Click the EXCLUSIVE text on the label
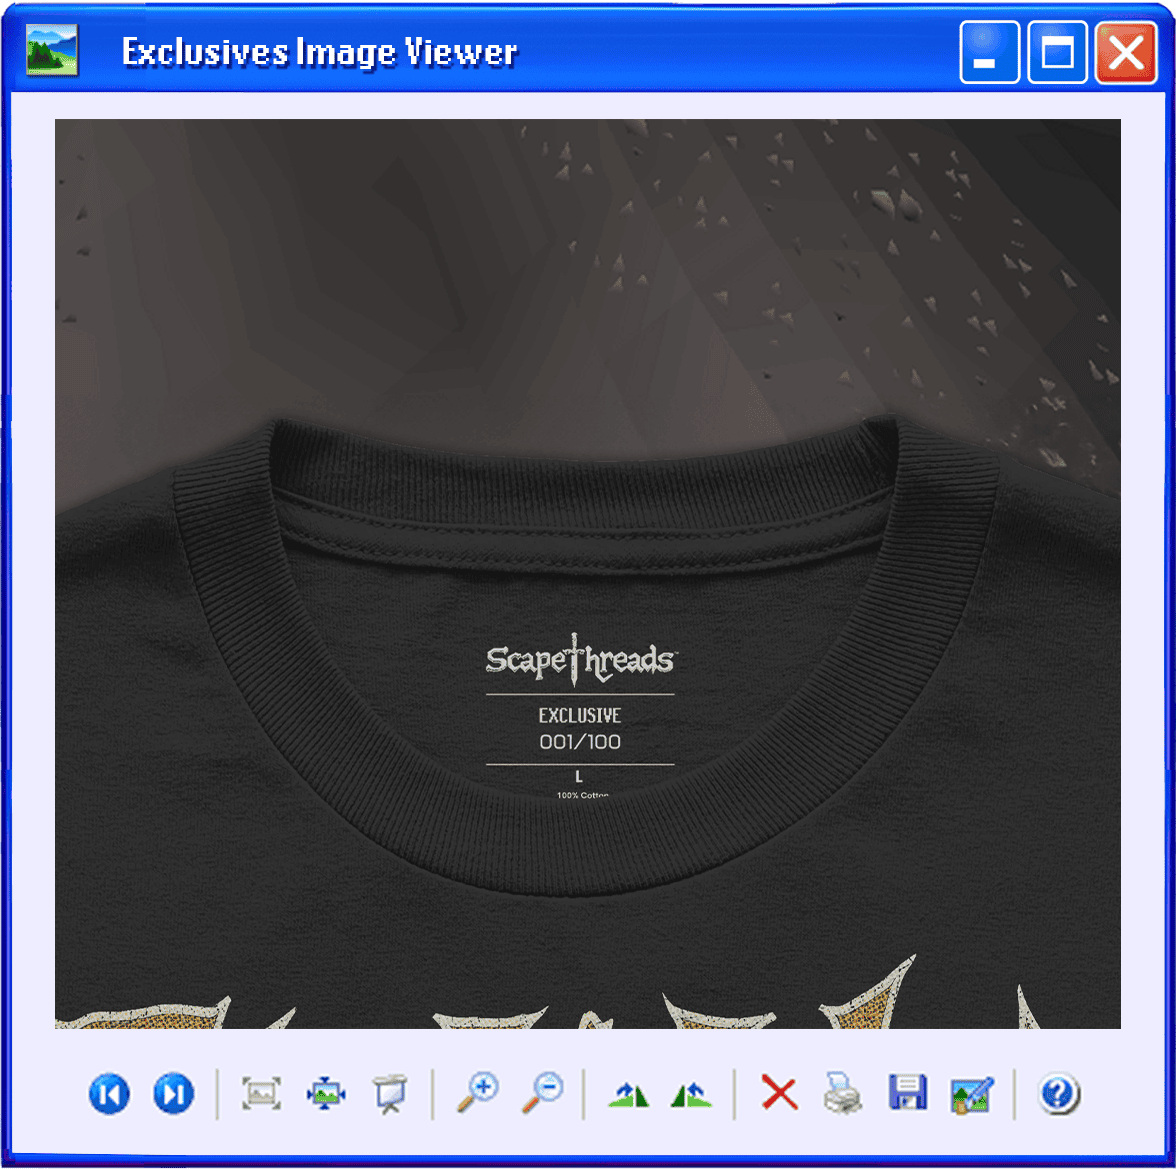 point(580,715)
